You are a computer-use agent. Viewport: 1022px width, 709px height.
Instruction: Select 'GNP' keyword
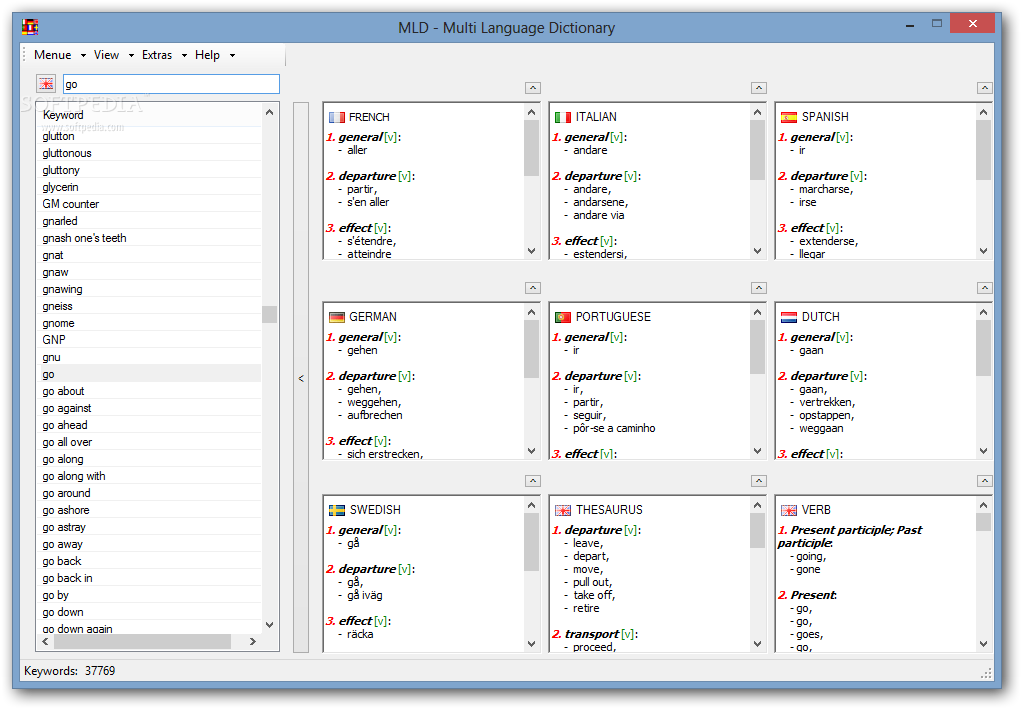click(x=151, y=340)
